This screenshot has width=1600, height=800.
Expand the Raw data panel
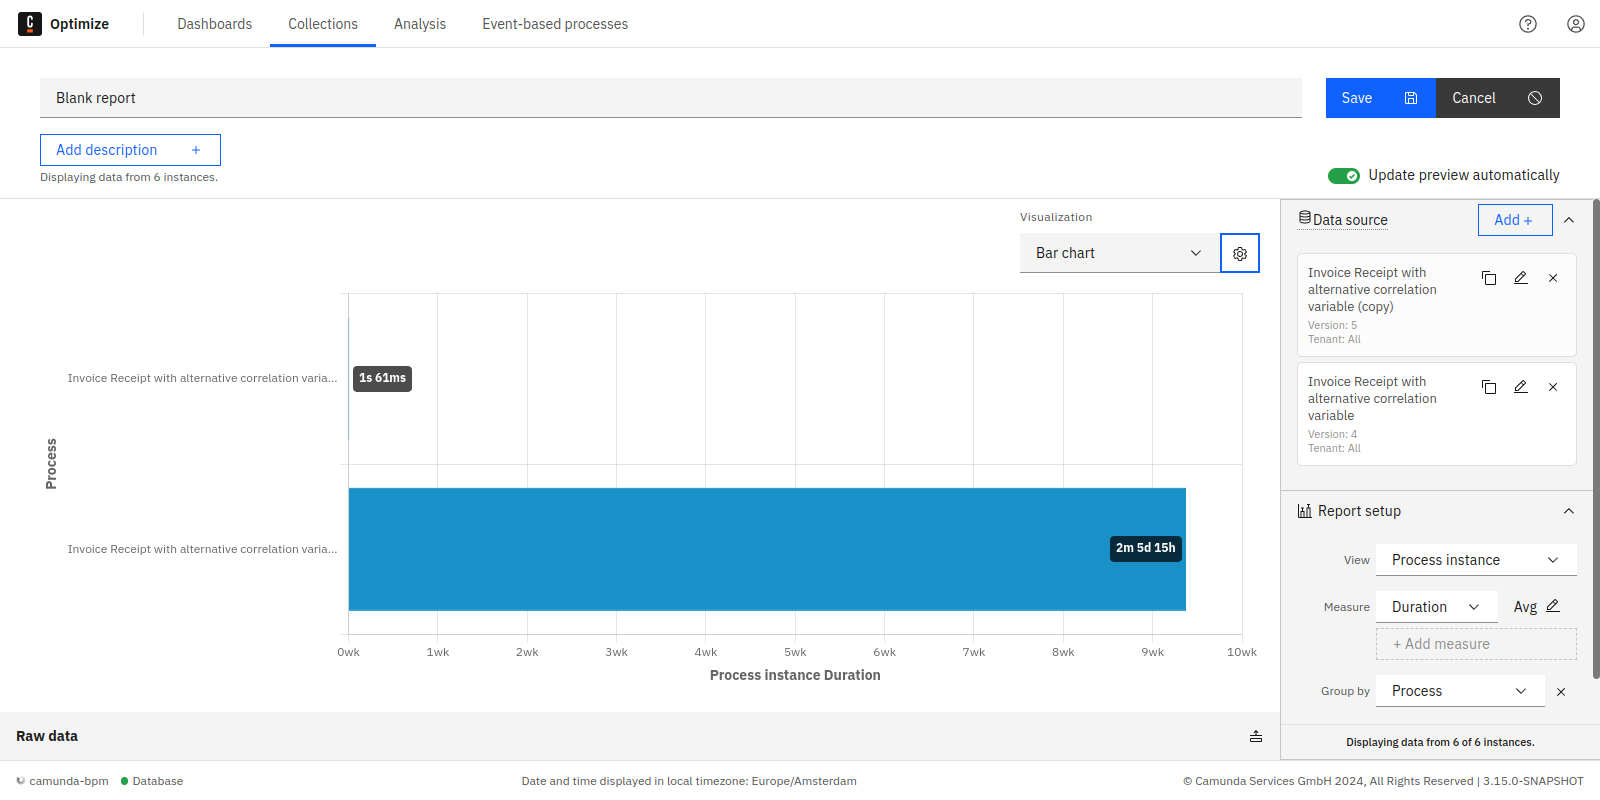(x=1255, y=736)
